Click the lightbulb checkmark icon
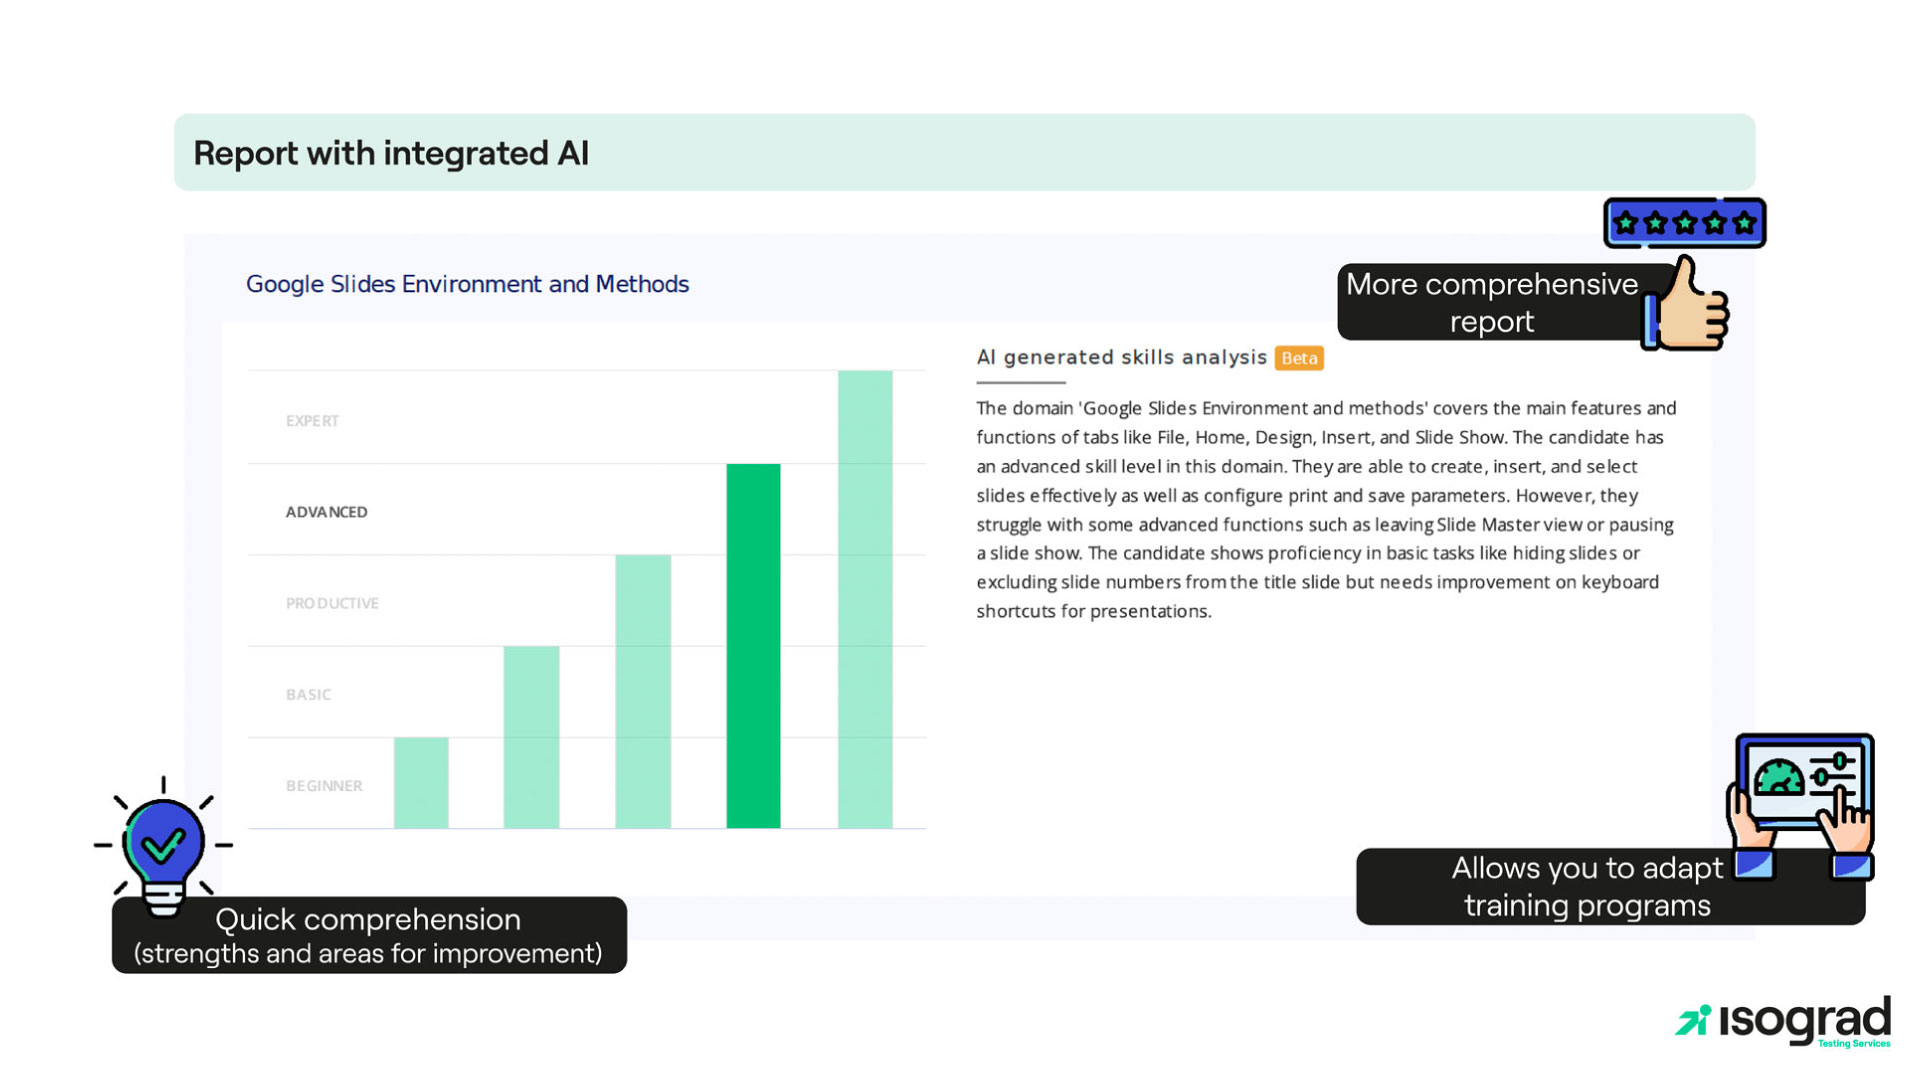This screenshot has height=1080, width=1920. [x=163, y=847]
